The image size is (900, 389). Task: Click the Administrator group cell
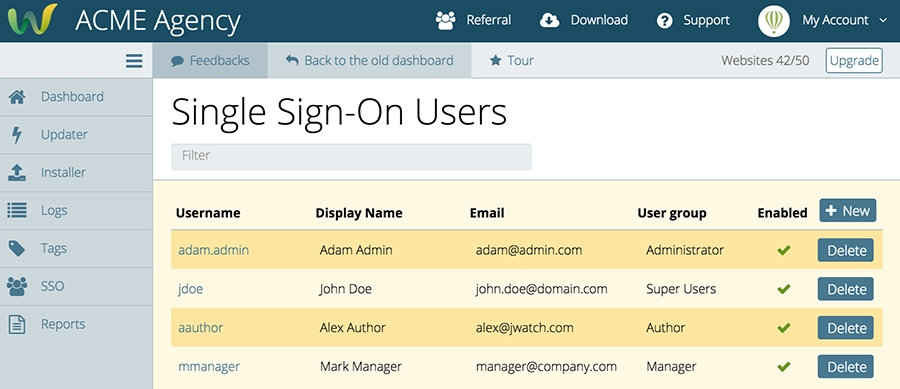[x=685, y=250]
